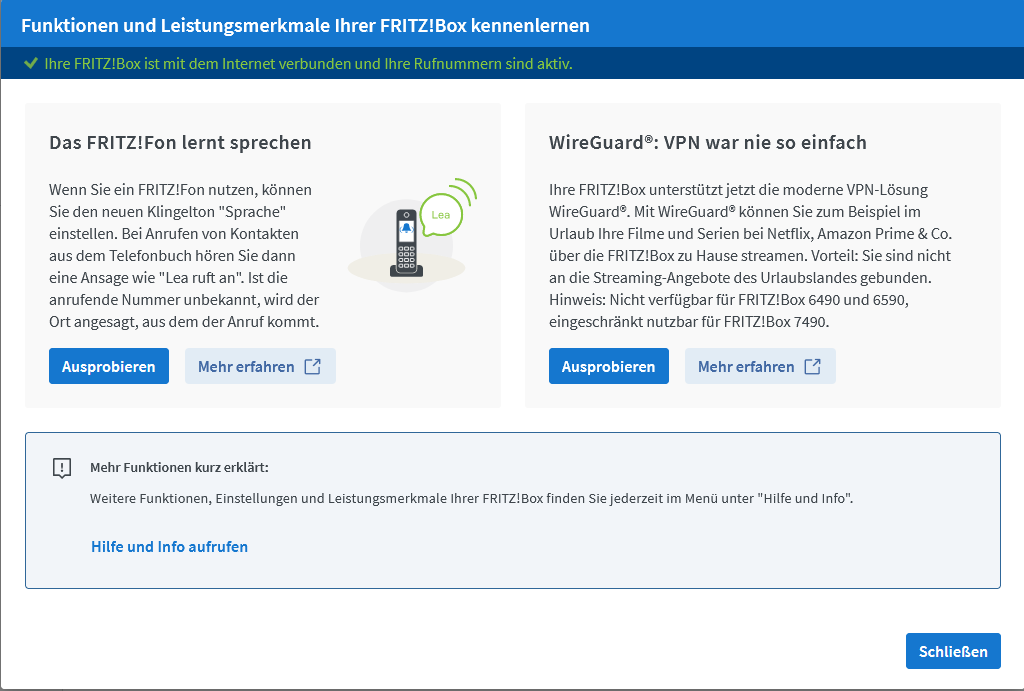Click Ausprobieren under FRITZ!Fon lernt sprechen
This screenshot has width=1024, height=691.
(109, 366)
